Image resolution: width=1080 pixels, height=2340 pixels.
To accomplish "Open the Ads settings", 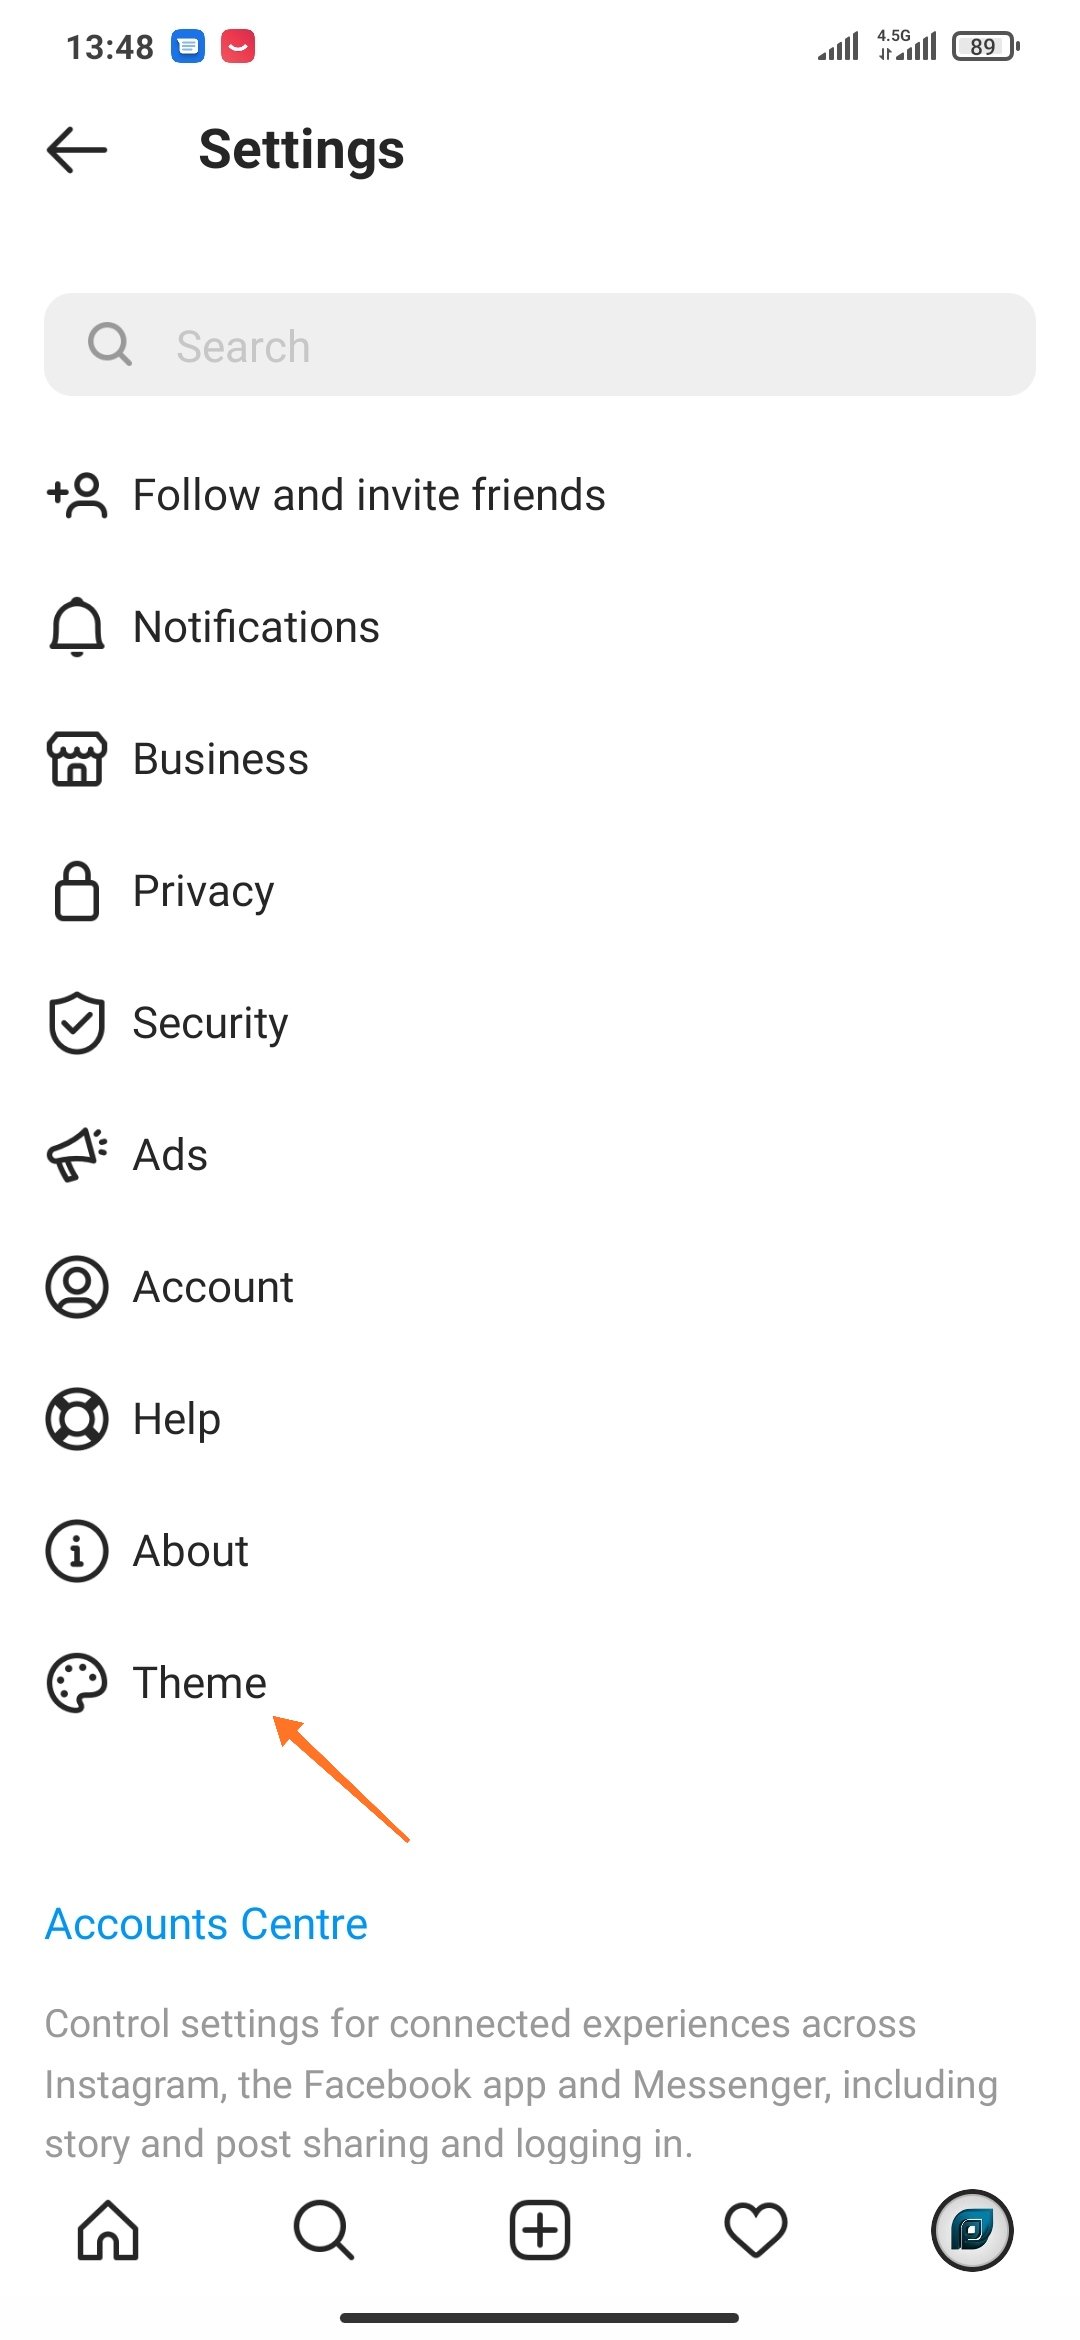I will tap(171, 1155).
